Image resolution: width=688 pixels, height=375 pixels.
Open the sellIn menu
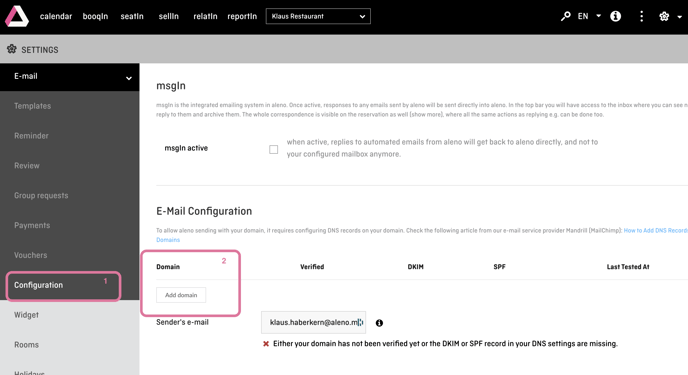click(x=168, y=16)
